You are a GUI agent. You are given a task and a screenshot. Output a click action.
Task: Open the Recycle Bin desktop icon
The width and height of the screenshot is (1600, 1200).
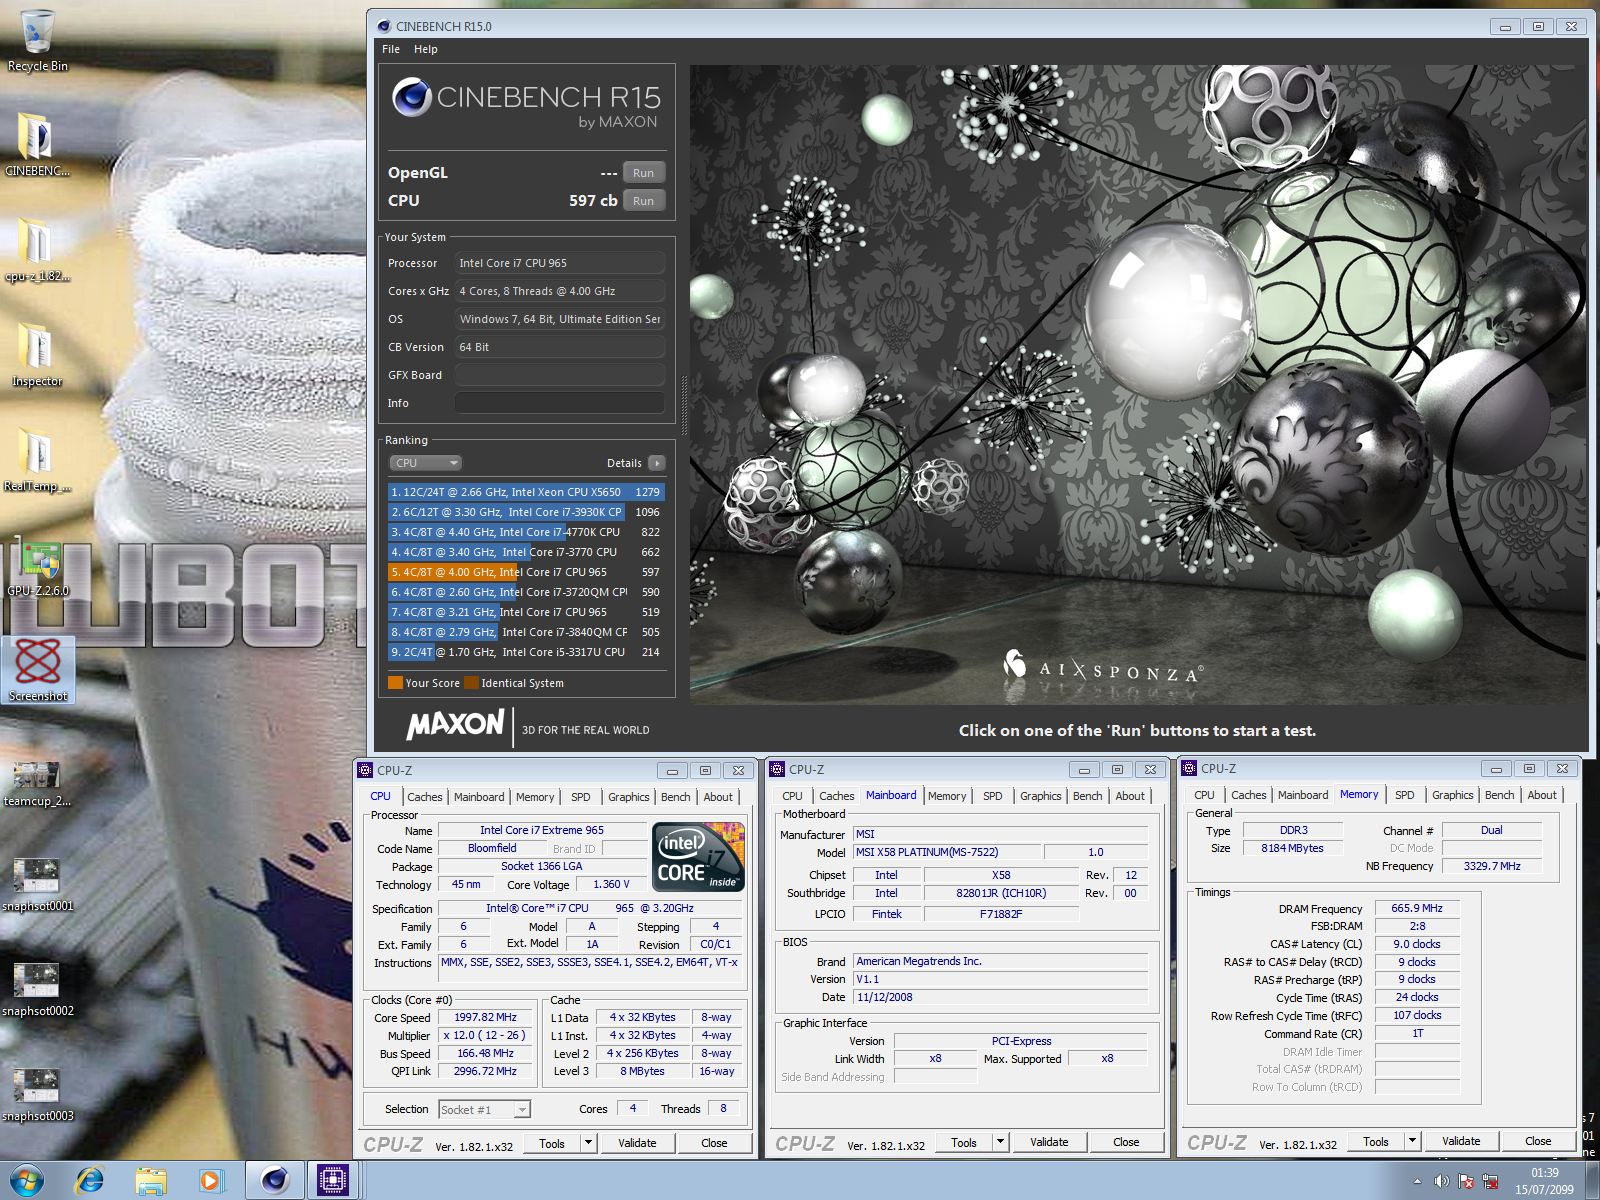pos(38,40)
